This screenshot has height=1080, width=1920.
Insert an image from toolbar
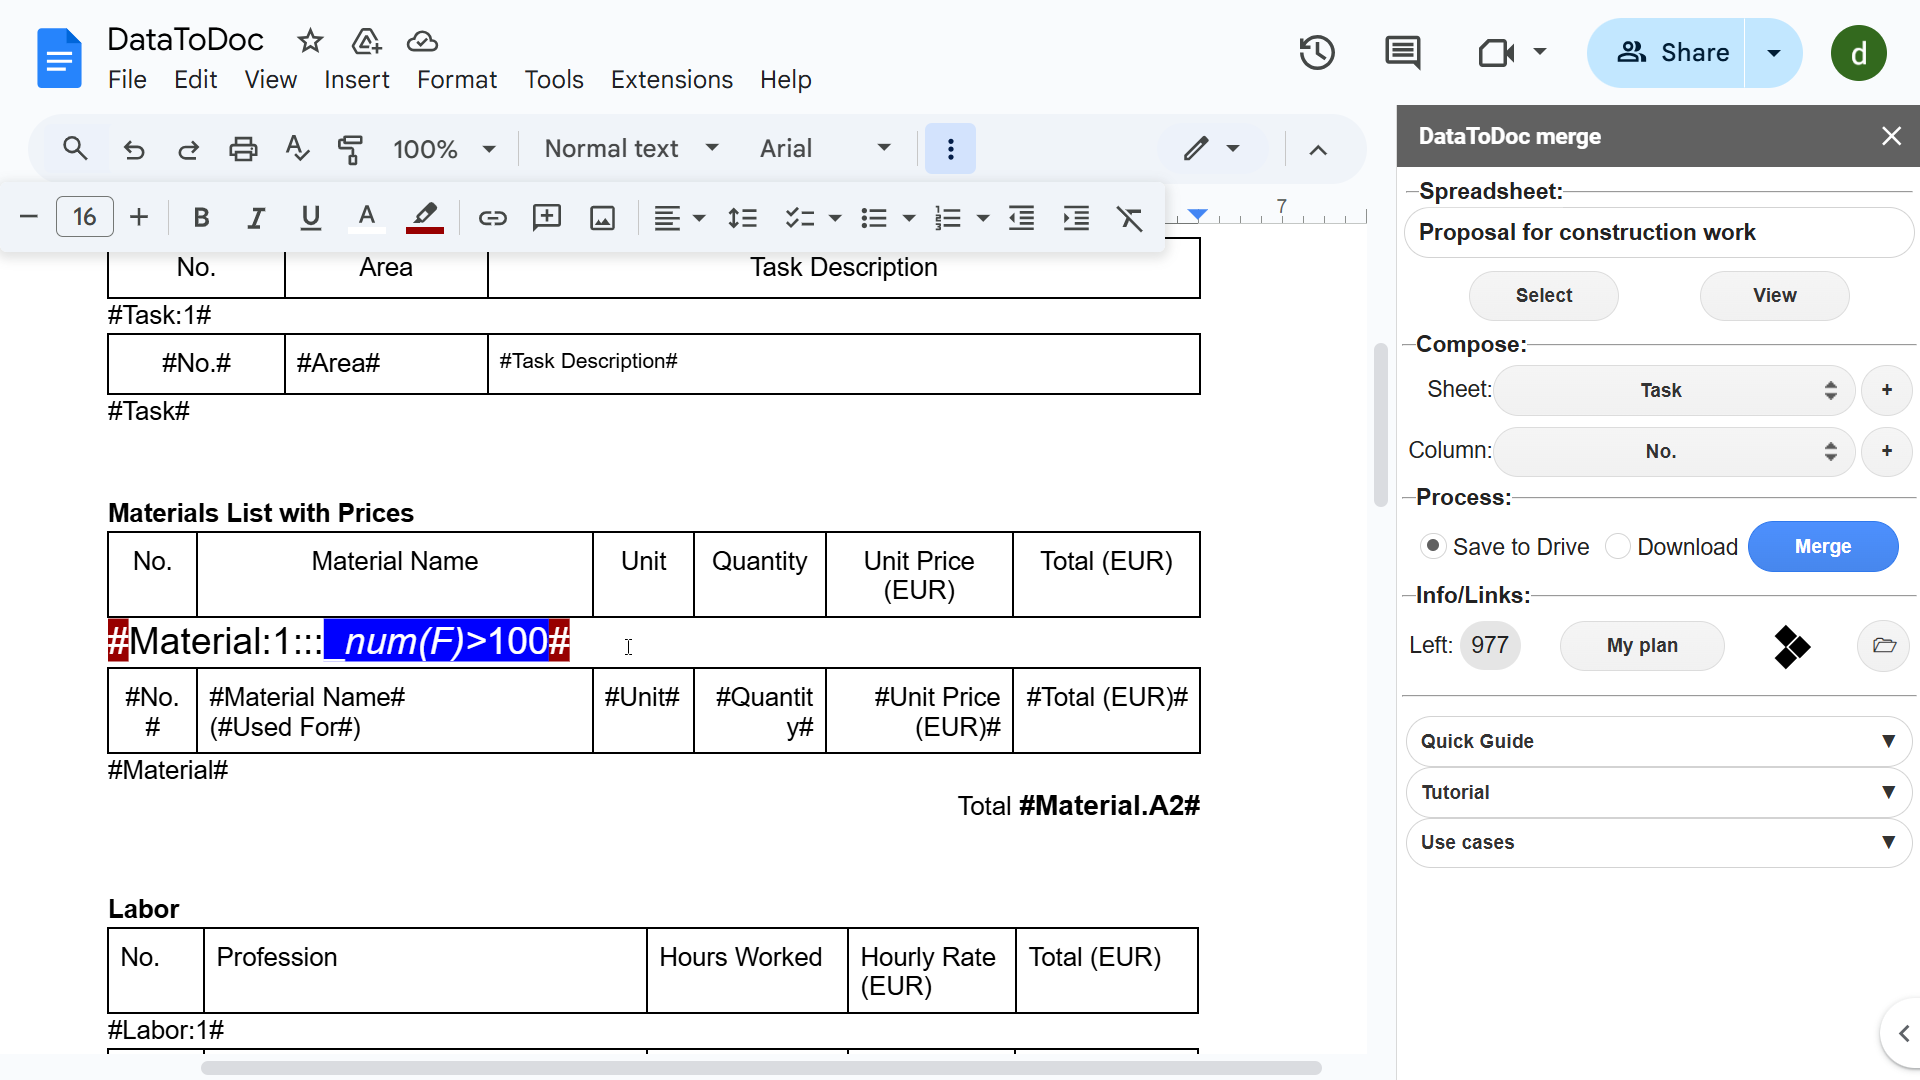pyautogui.click(x=602, y=217)
